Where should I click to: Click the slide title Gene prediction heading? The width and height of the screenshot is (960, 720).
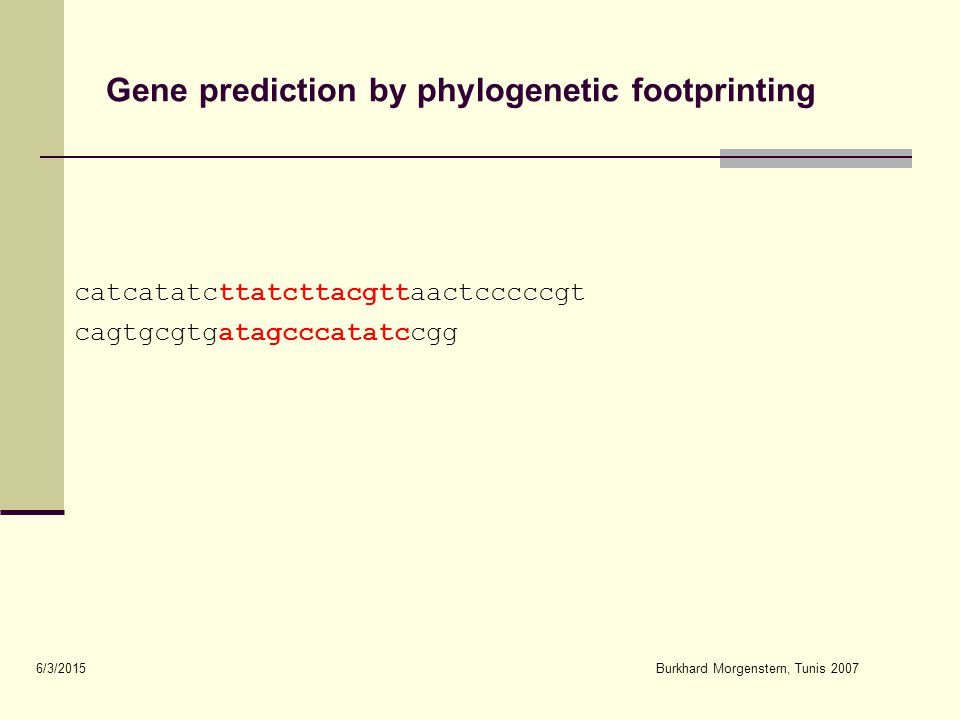(460, 91)
